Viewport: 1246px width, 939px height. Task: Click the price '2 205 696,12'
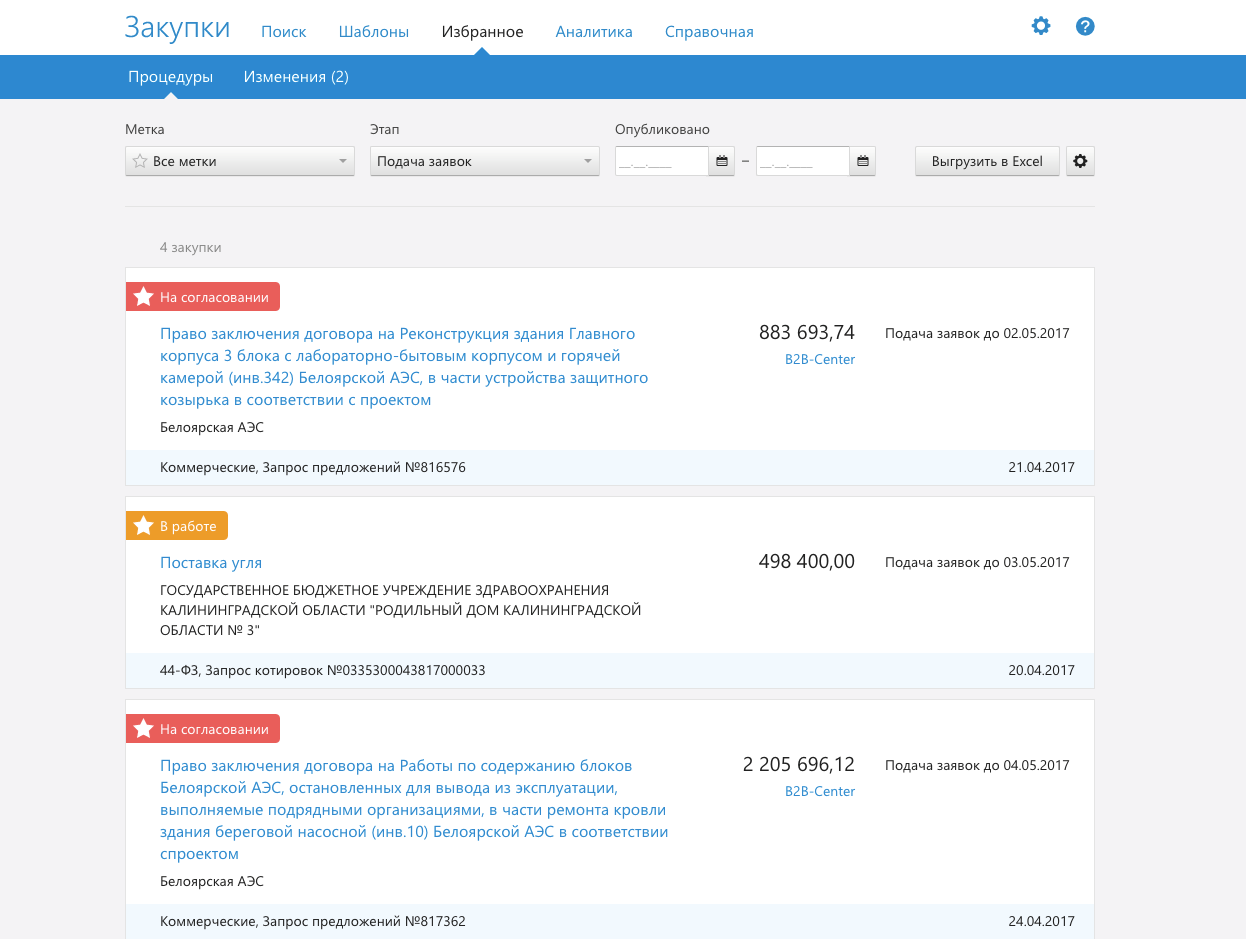click(799, 765)
